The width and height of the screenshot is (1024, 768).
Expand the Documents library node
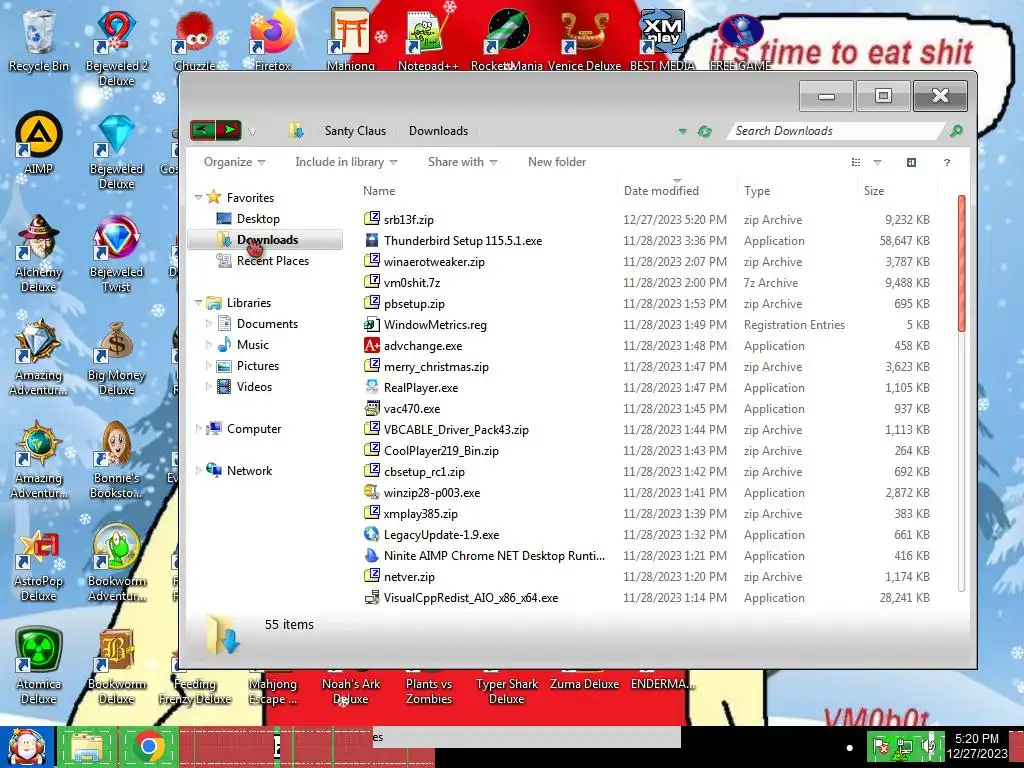pyautogui.click(x=208, y=324)
